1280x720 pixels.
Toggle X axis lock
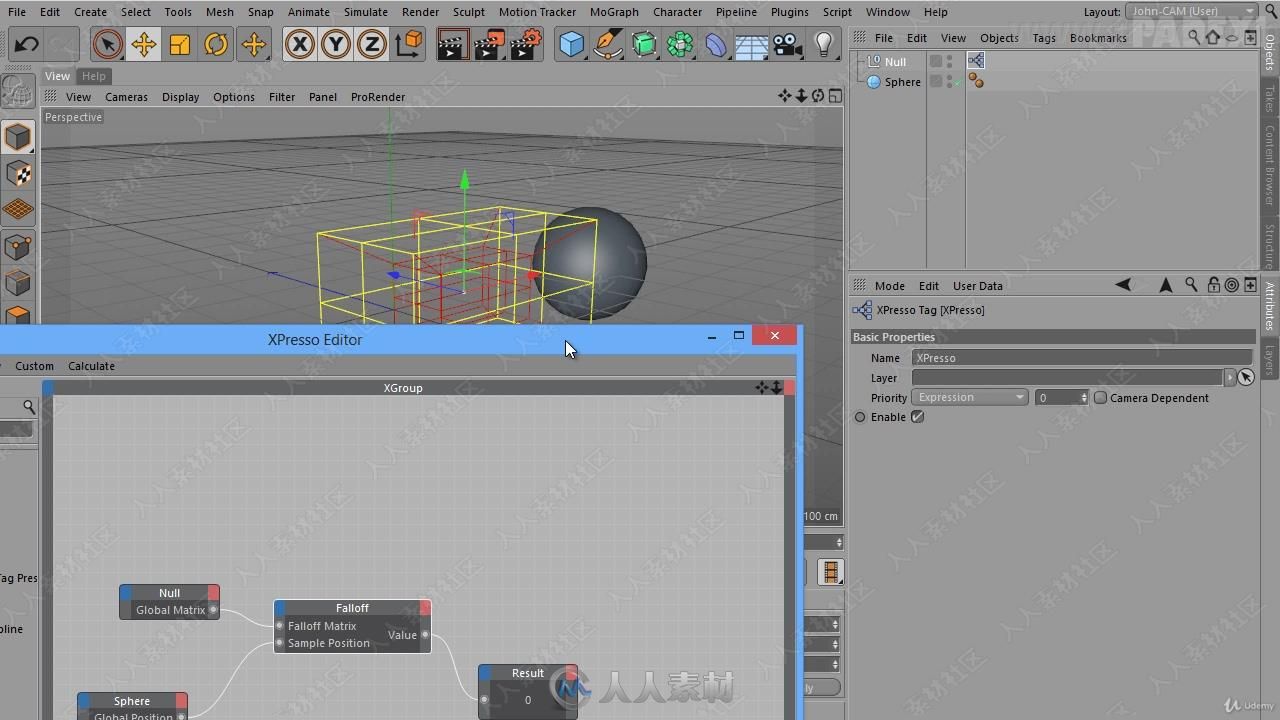click(299, 44)
